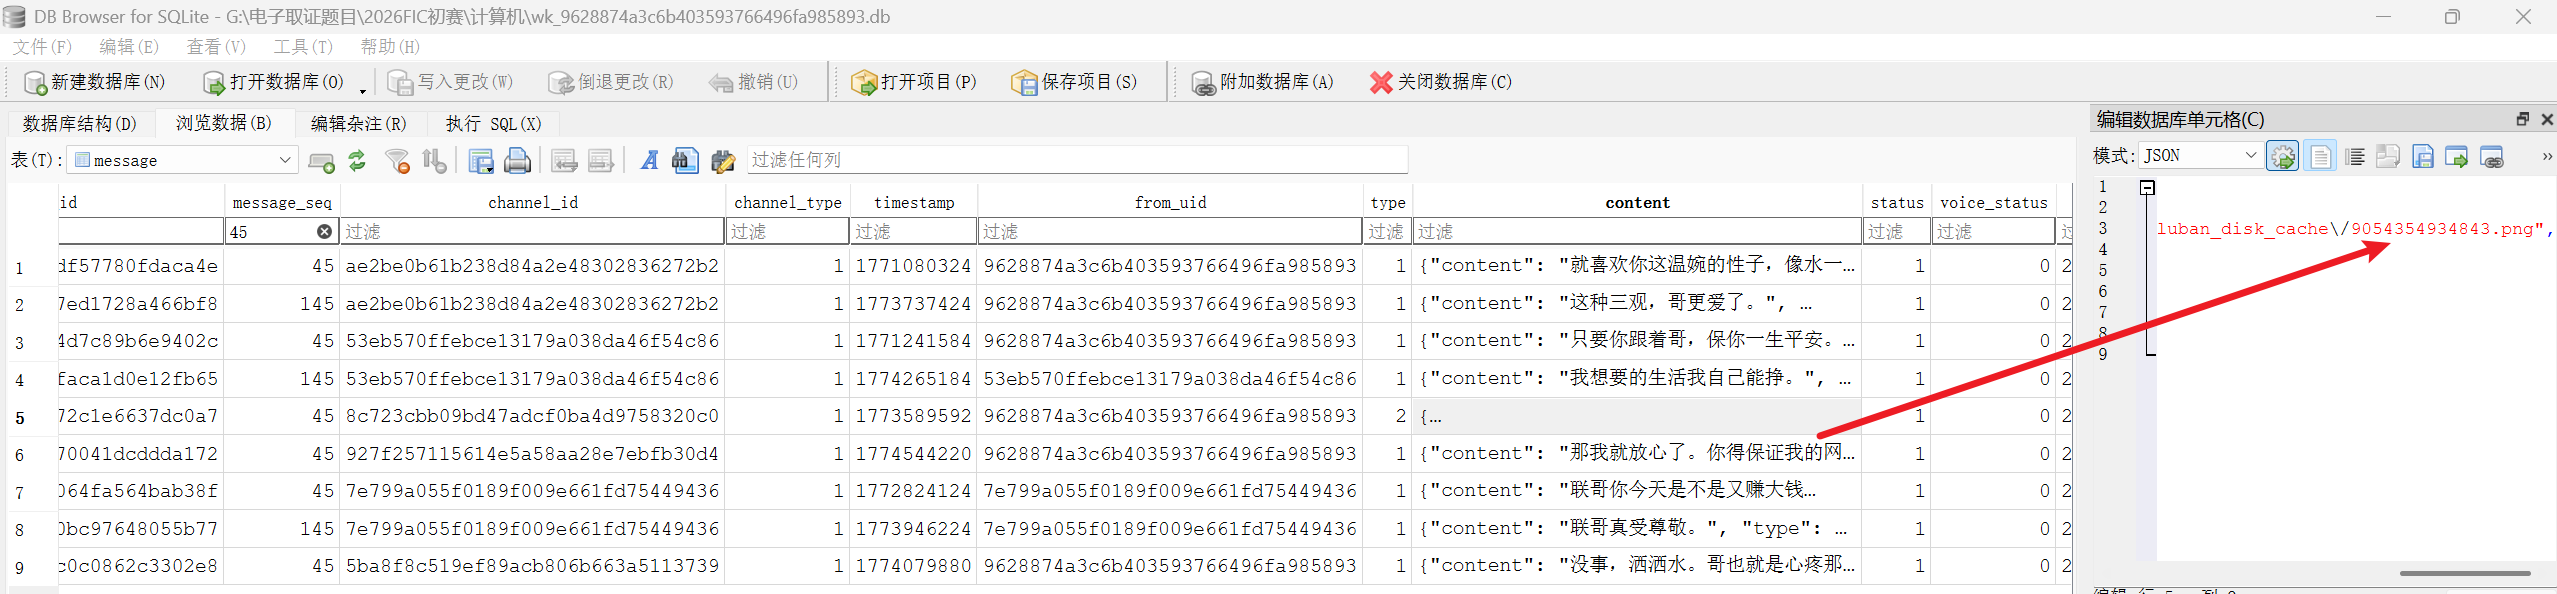Select channel_id cell 927f257115614e5a58aa28e7ebfb30d4
The width and height of the screenshot is (2557, 594).
pyautogui.click(x=532, y=454)
